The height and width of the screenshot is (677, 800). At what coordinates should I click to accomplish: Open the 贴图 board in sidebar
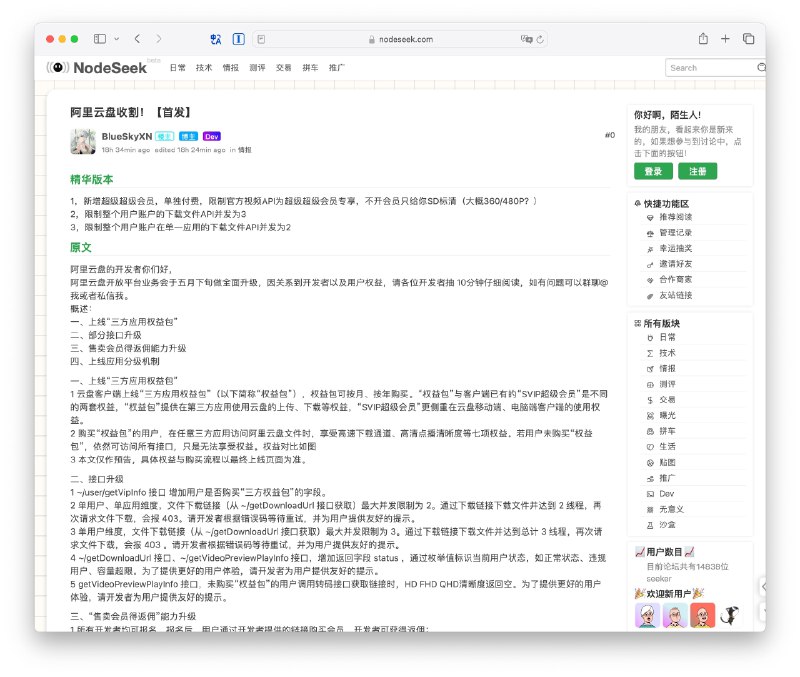click(667, 463)
